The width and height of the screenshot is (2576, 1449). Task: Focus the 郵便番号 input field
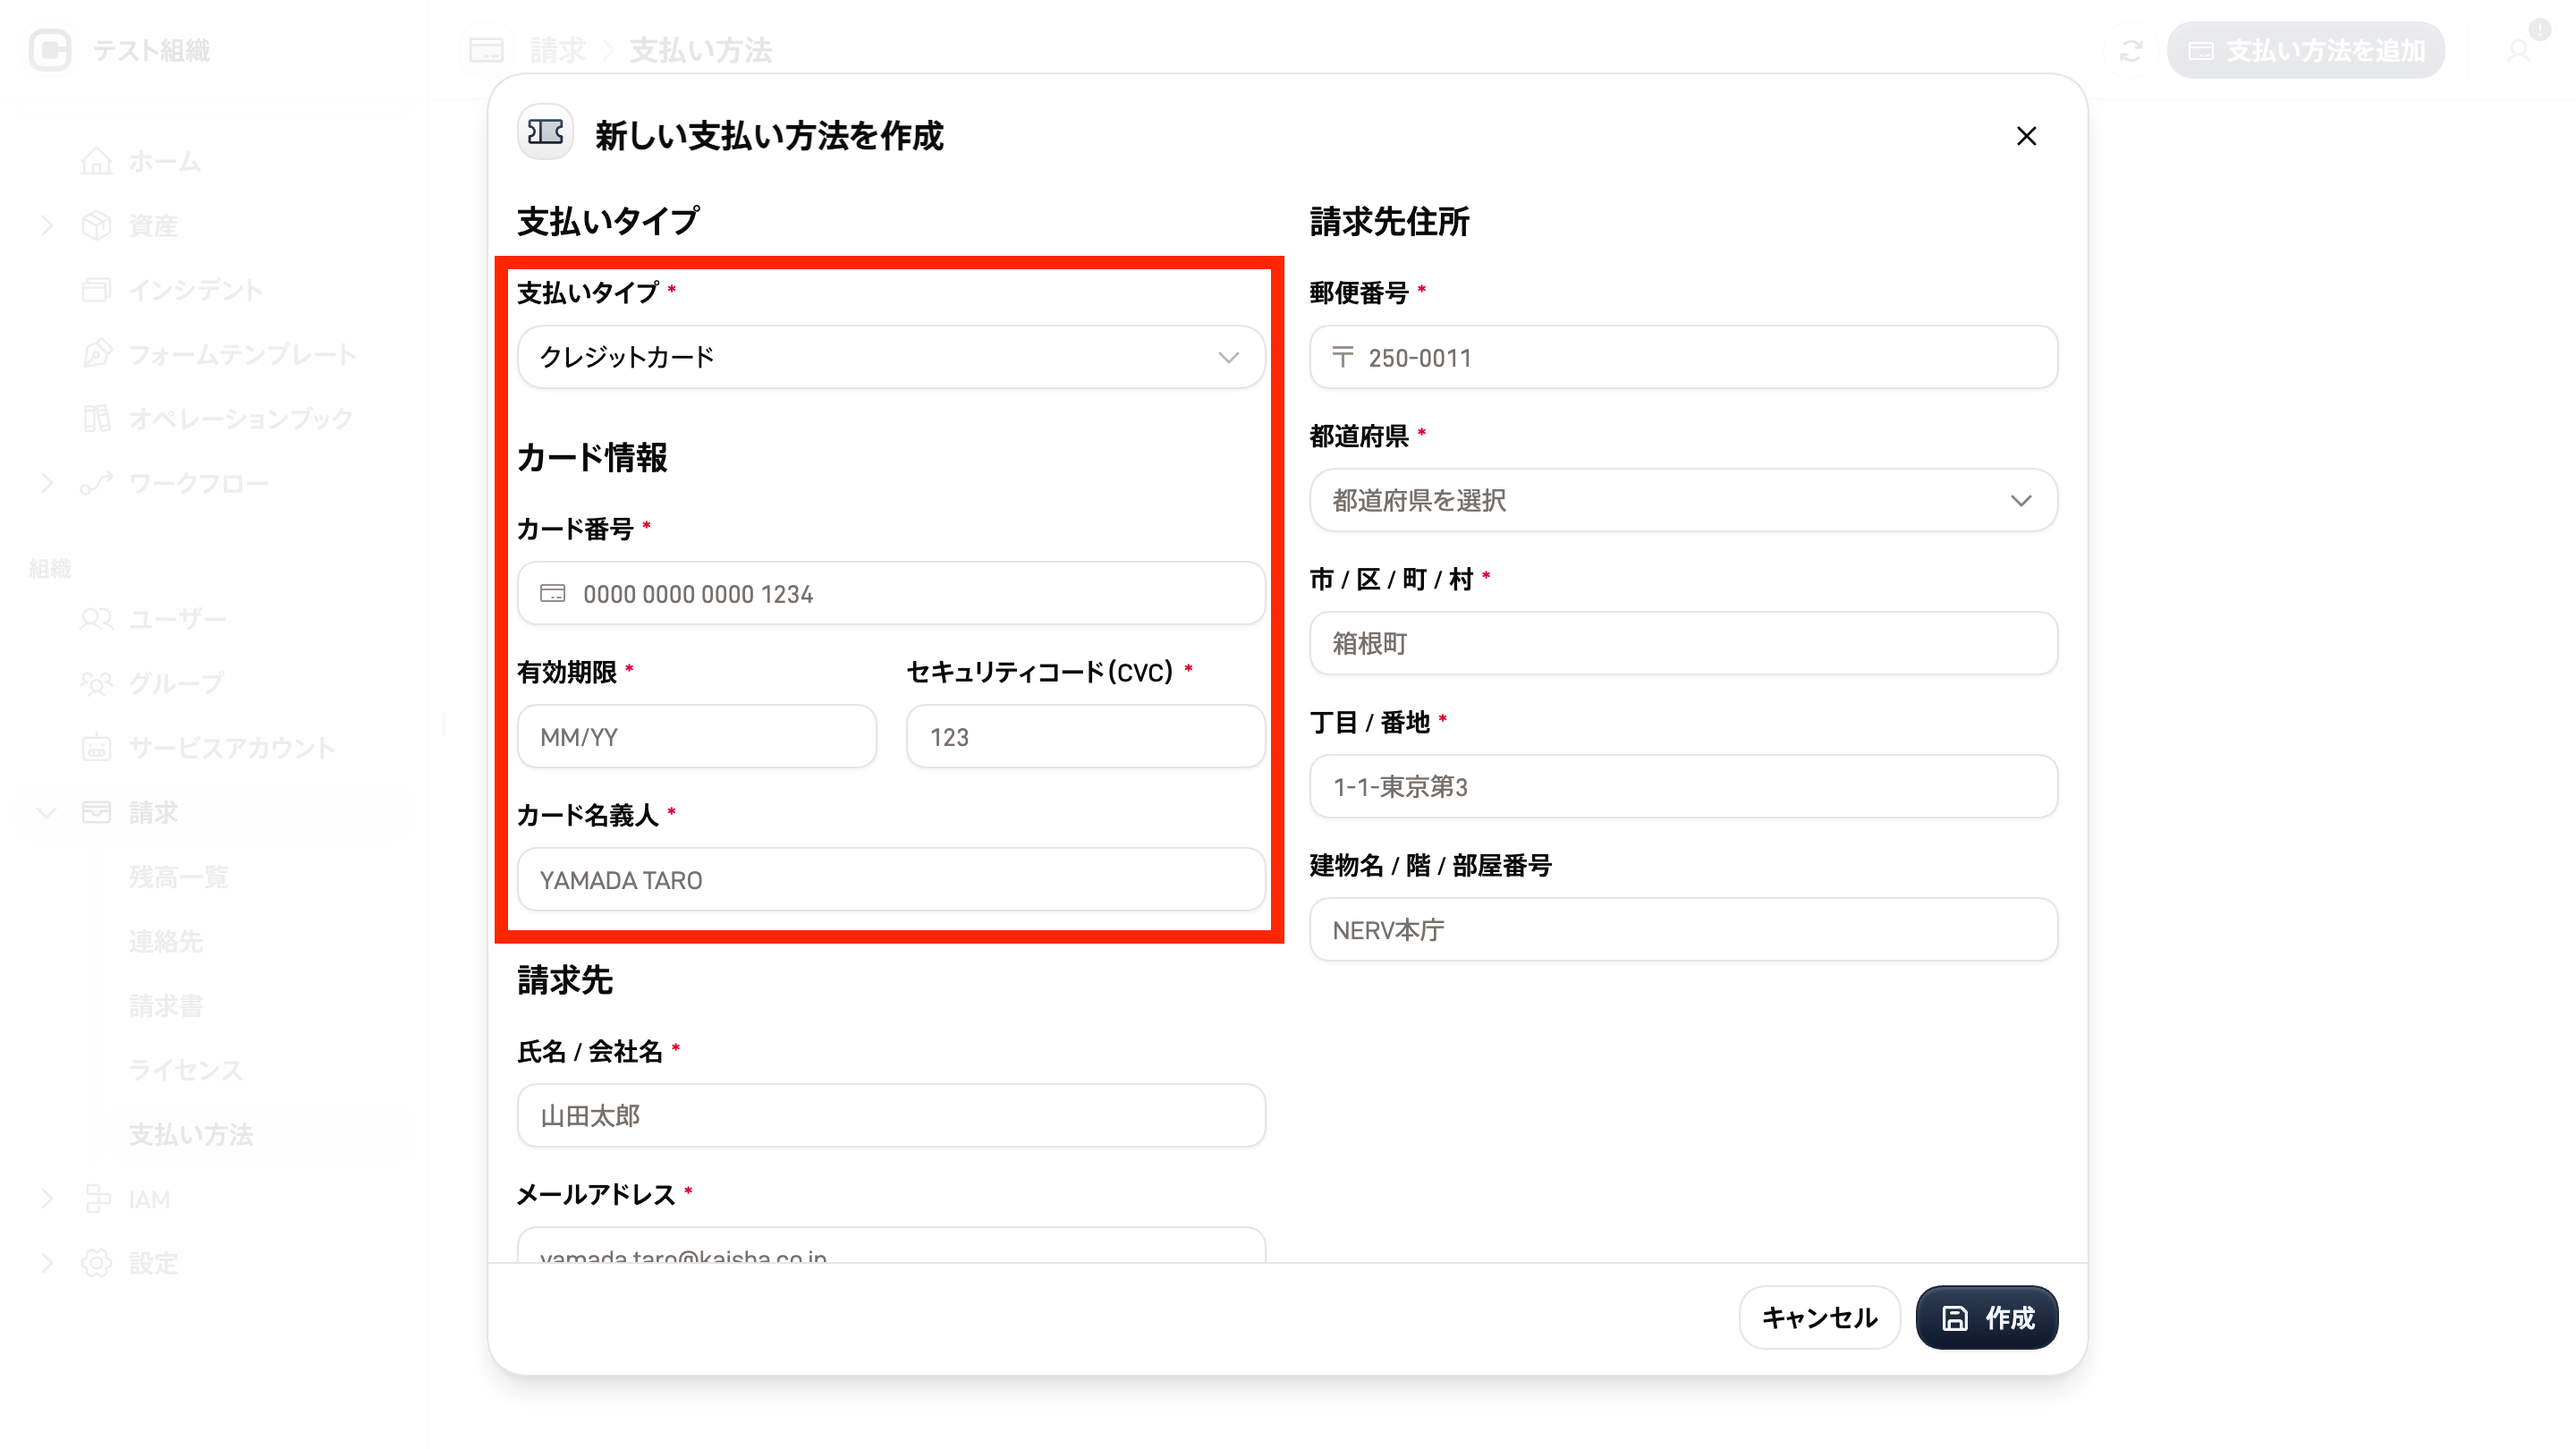pyautogui.click(x=1683, y=357)
